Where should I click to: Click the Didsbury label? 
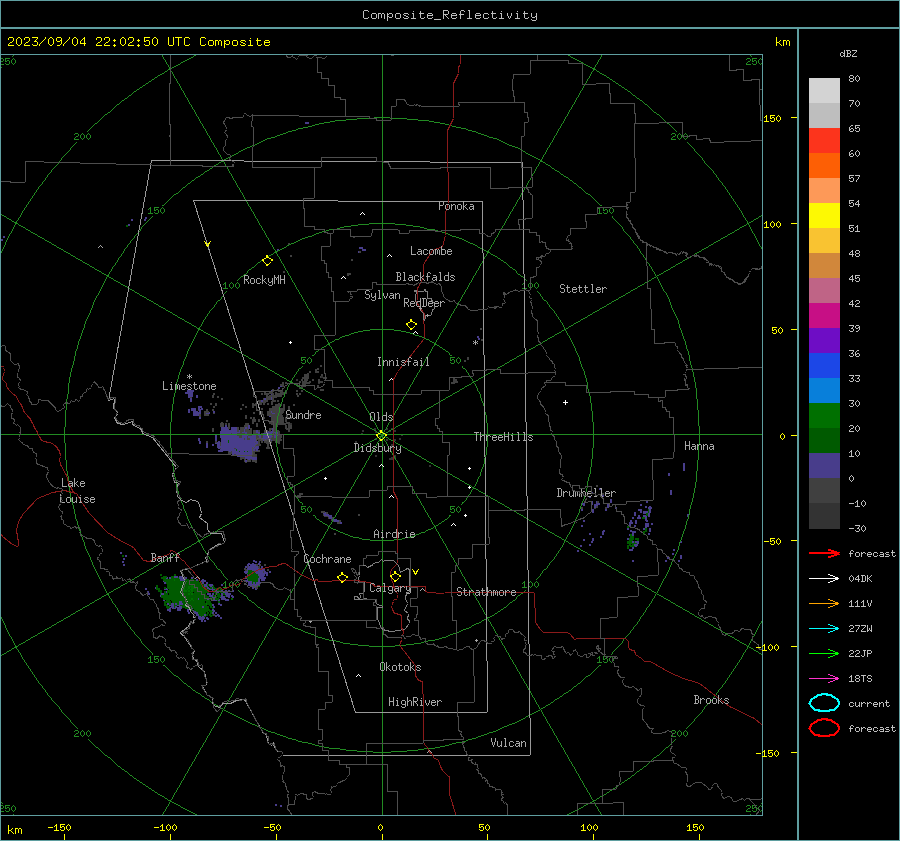377,448
